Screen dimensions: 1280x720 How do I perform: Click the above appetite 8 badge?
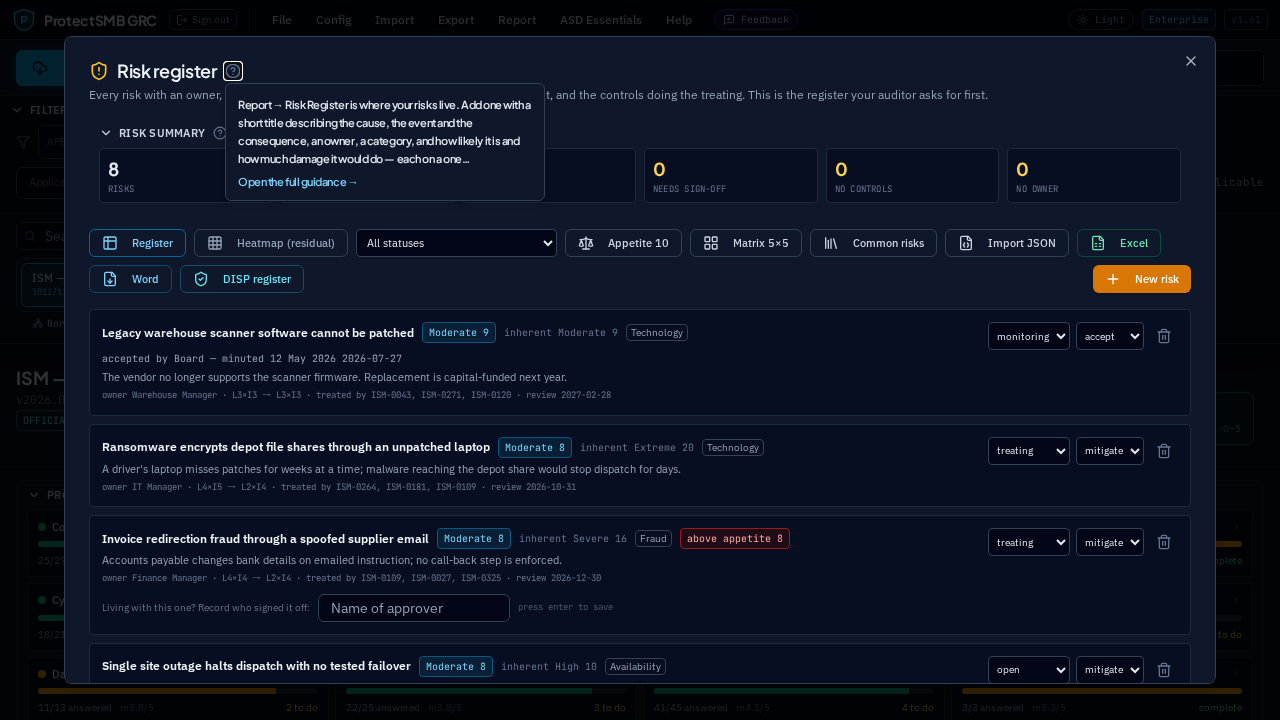click(x=735, y=539)
